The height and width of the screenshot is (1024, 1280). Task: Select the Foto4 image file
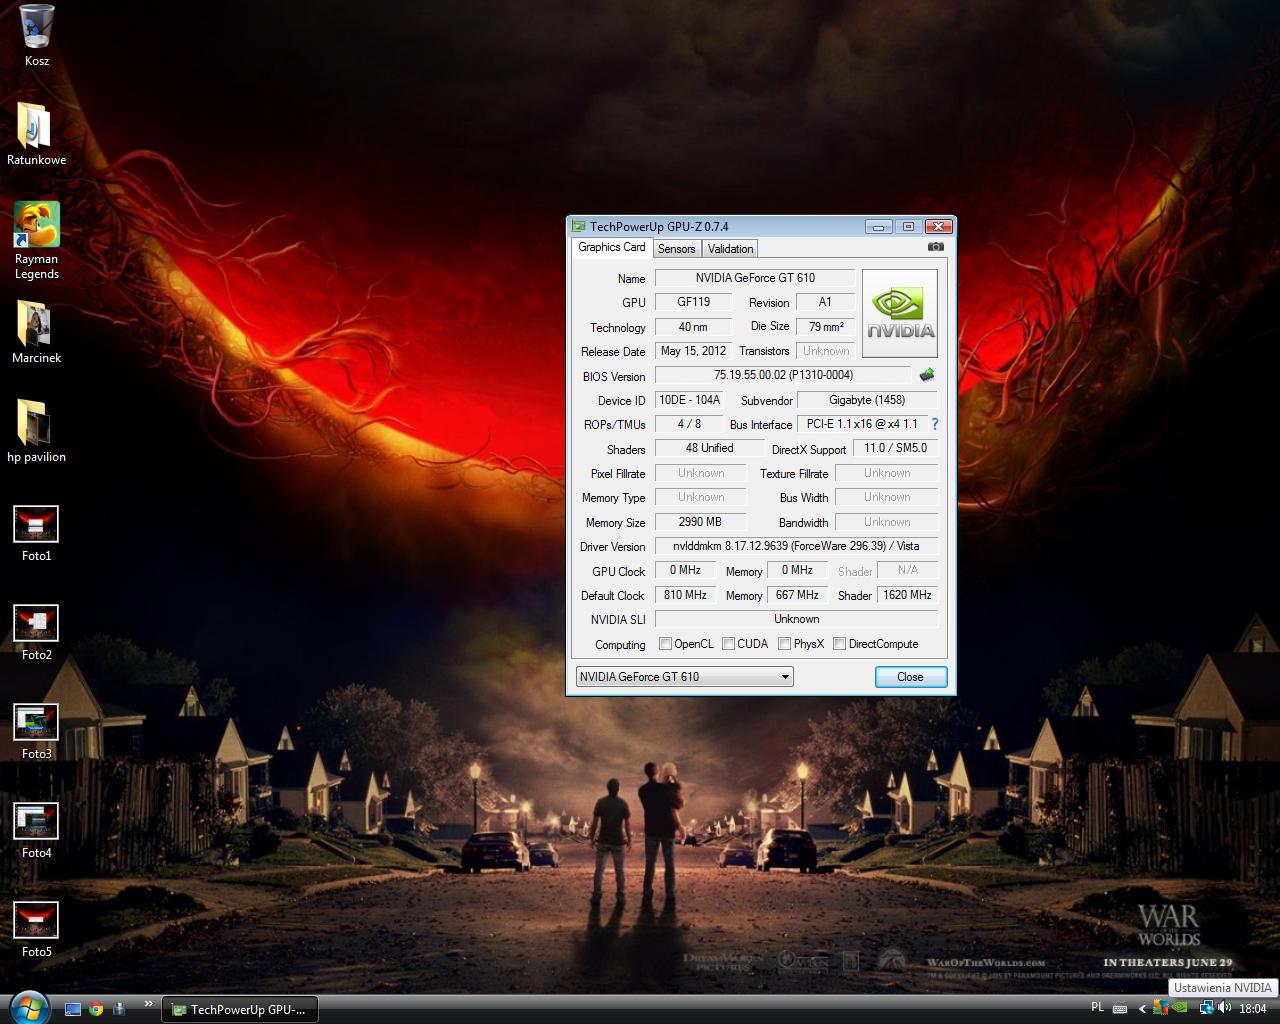coord(37,831)
